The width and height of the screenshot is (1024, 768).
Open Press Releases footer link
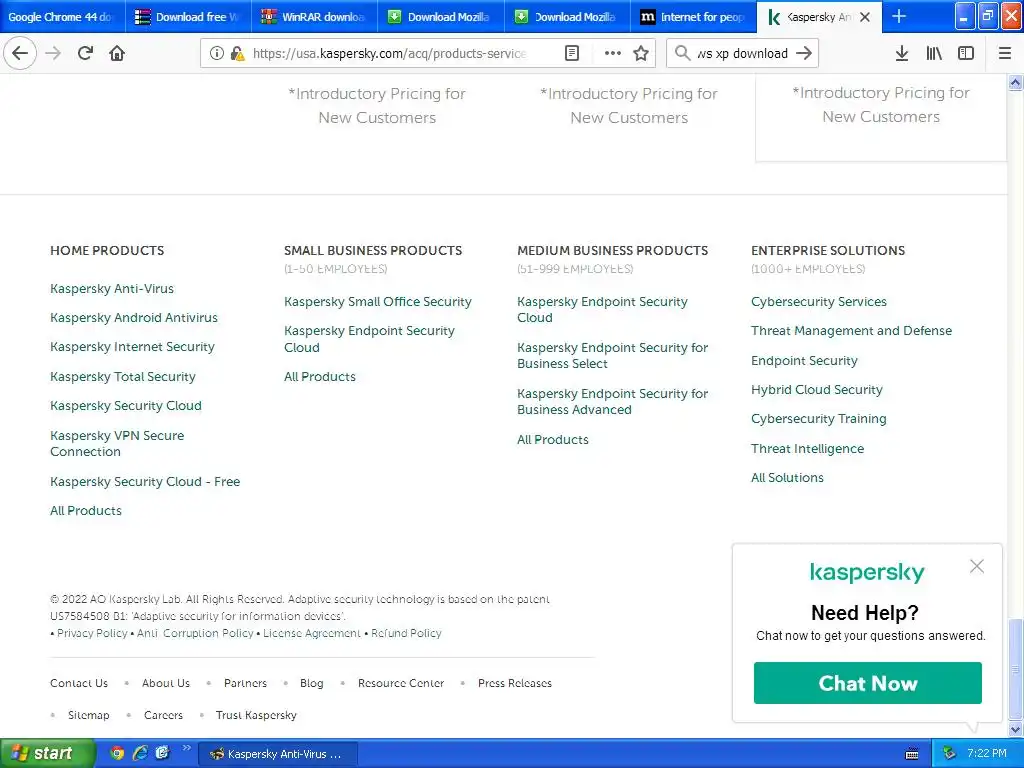click(515, 683)
